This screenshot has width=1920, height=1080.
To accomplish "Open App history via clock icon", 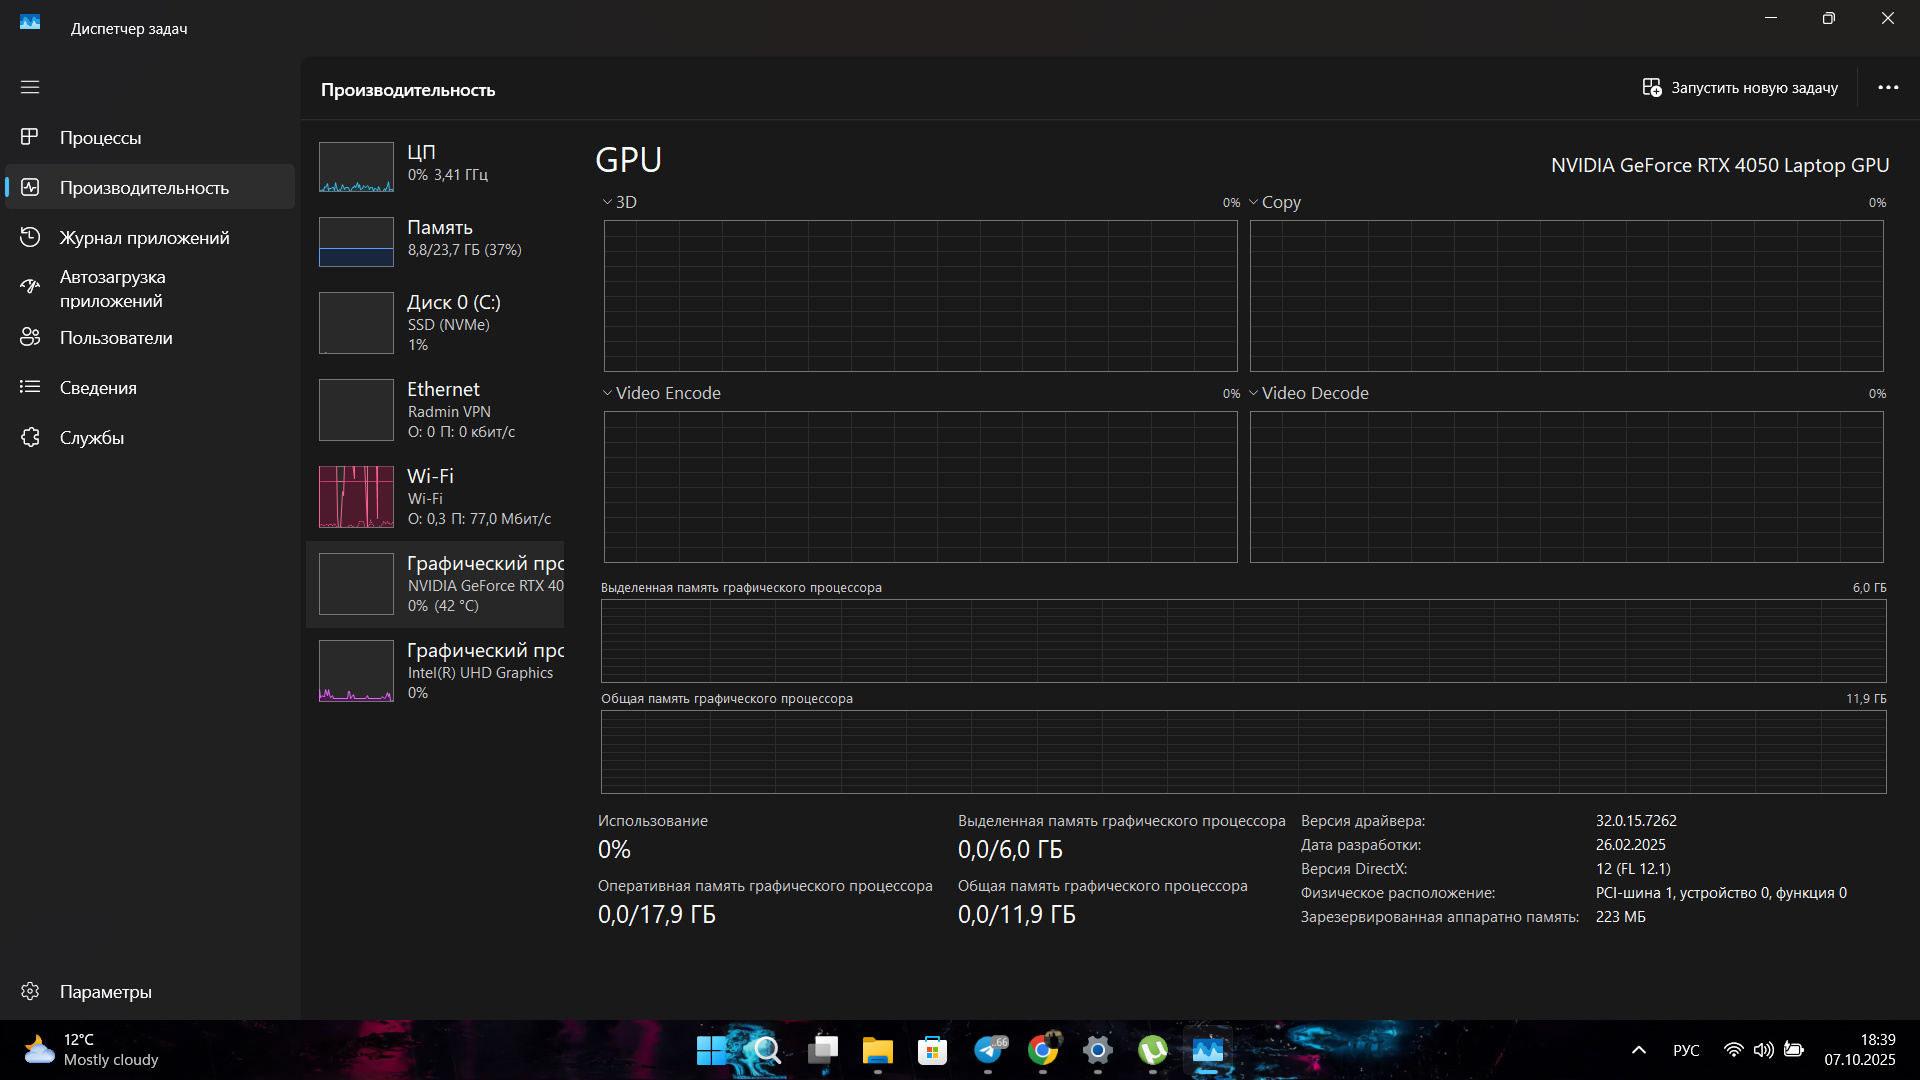I will coord(30,237).
